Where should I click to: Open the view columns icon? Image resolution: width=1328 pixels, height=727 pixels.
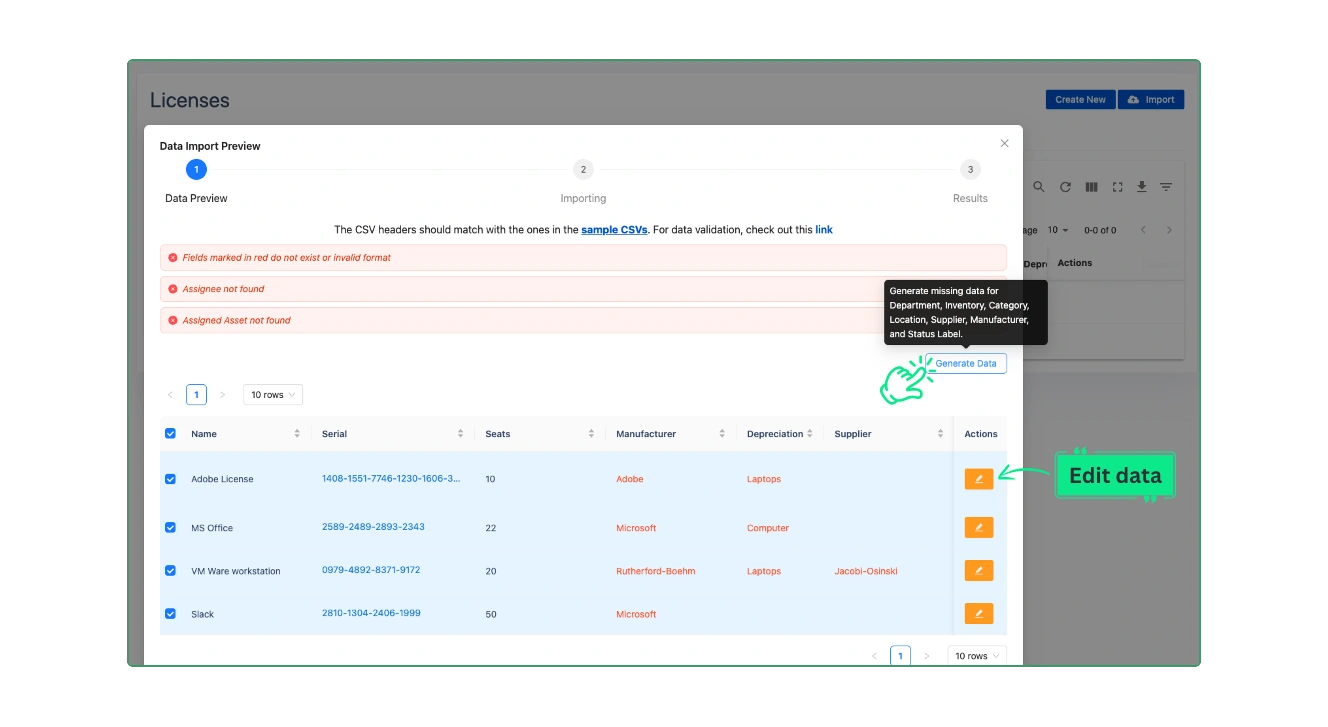point(1091,187)
